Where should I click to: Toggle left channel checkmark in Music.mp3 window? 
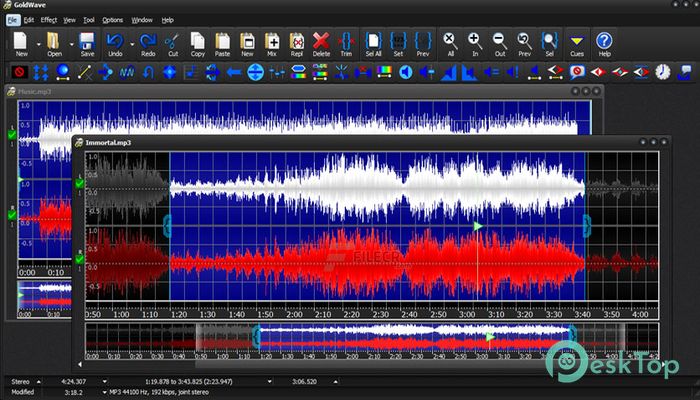[12, 134]
